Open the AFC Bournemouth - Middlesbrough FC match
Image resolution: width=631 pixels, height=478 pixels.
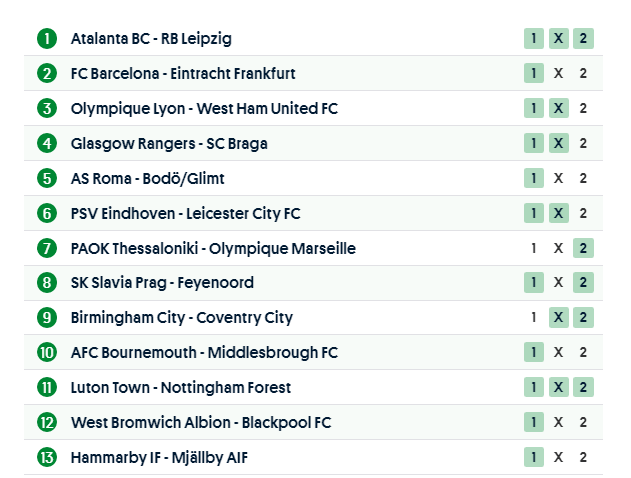click(204, 352)
